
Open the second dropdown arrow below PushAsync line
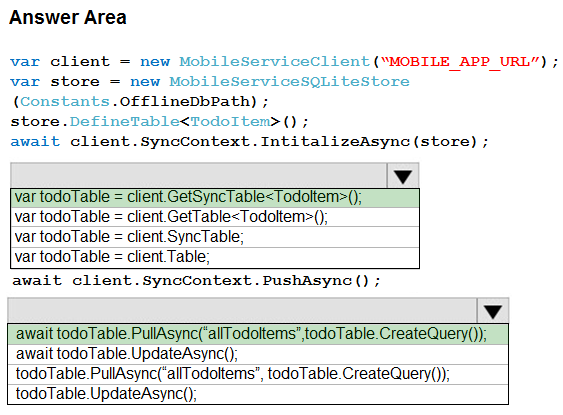click(493, 311)
